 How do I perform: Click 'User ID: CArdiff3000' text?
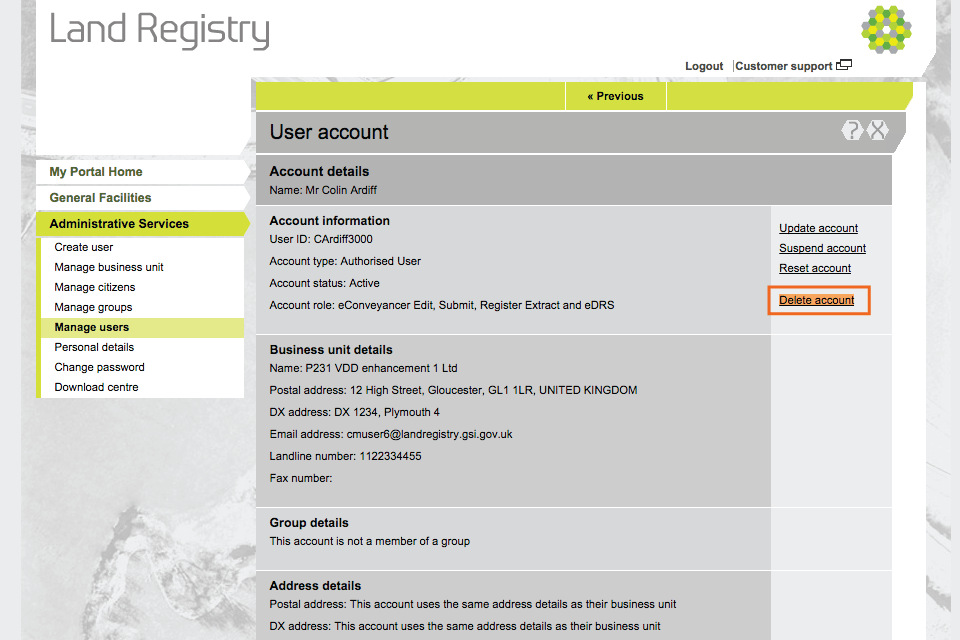pos(321,239)
